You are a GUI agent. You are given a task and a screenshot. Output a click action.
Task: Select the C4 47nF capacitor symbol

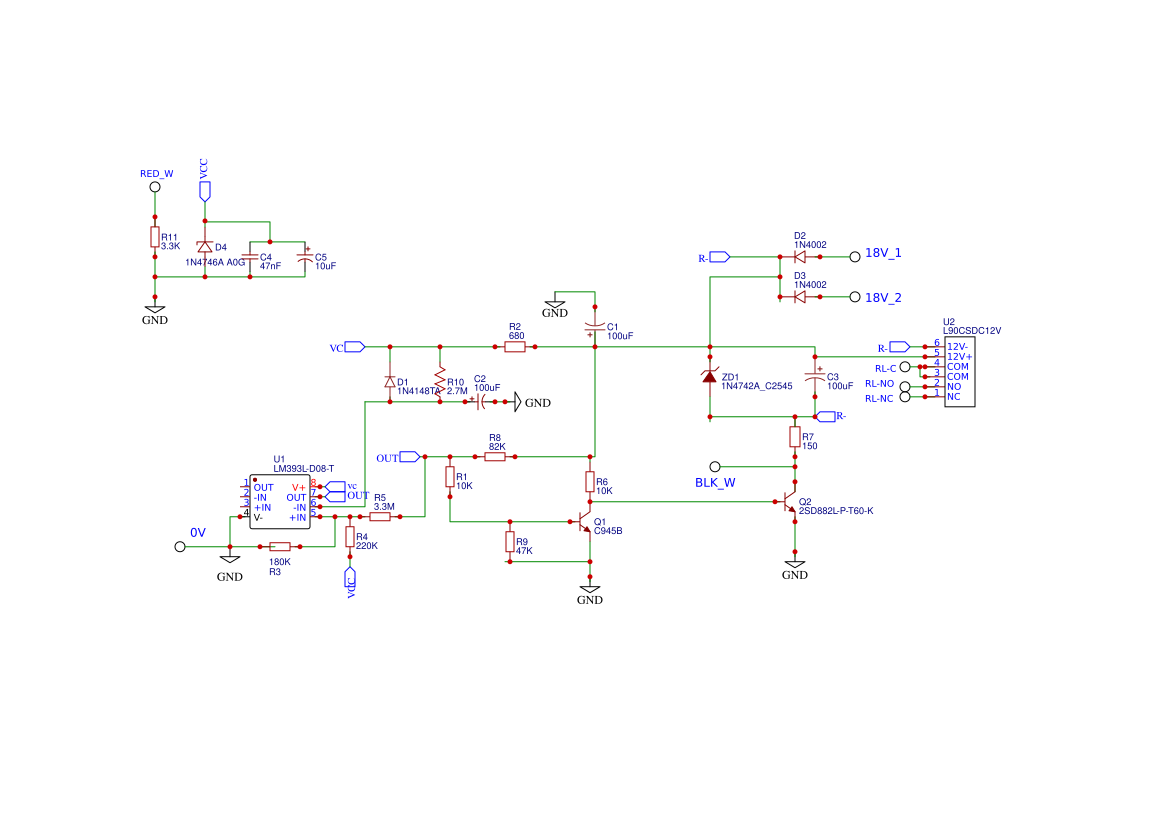pos(250,257)
